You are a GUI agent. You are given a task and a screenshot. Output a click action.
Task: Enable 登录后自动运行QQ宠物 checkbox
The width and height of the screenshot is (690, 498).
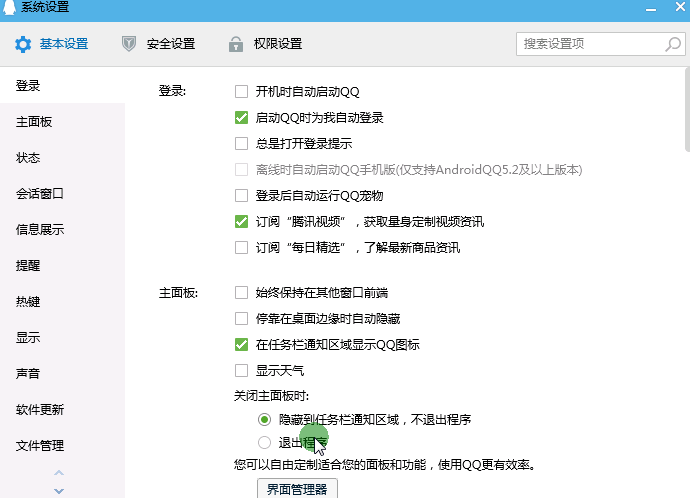241,195
